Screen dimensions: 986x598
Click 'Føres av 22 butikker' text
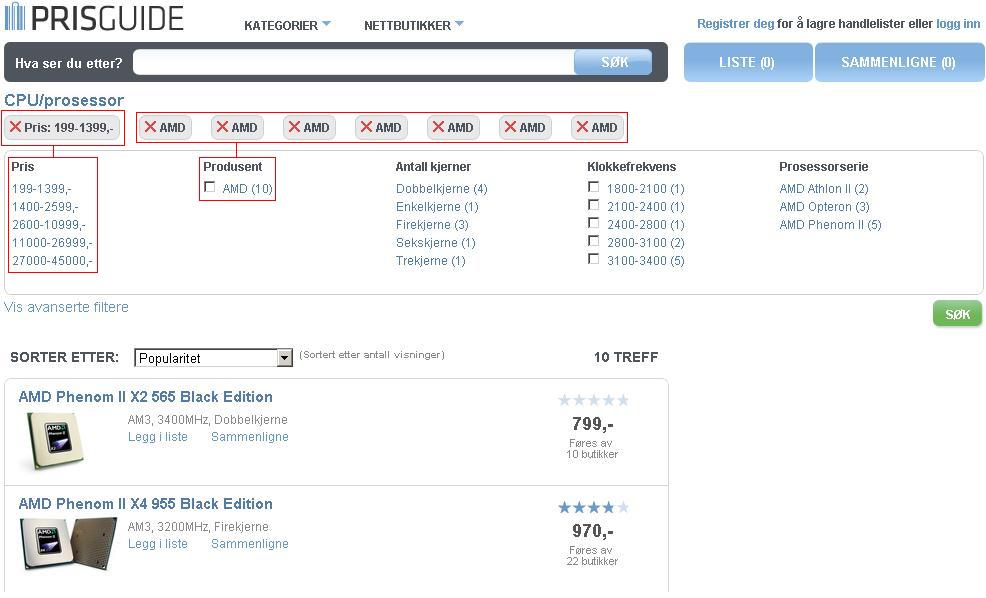click(x=592, y=555)
